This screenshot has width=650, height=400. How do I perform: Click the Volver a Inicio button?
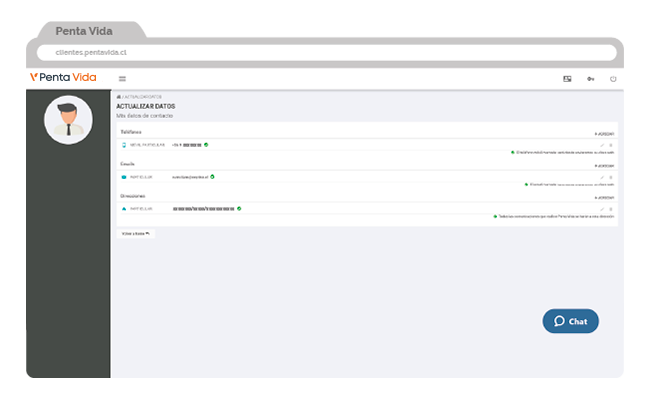136,234
